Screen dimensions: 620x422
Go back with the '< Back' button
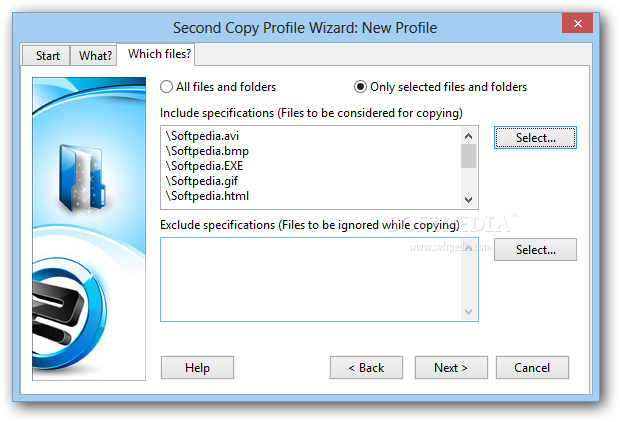[x=366, y=368]
